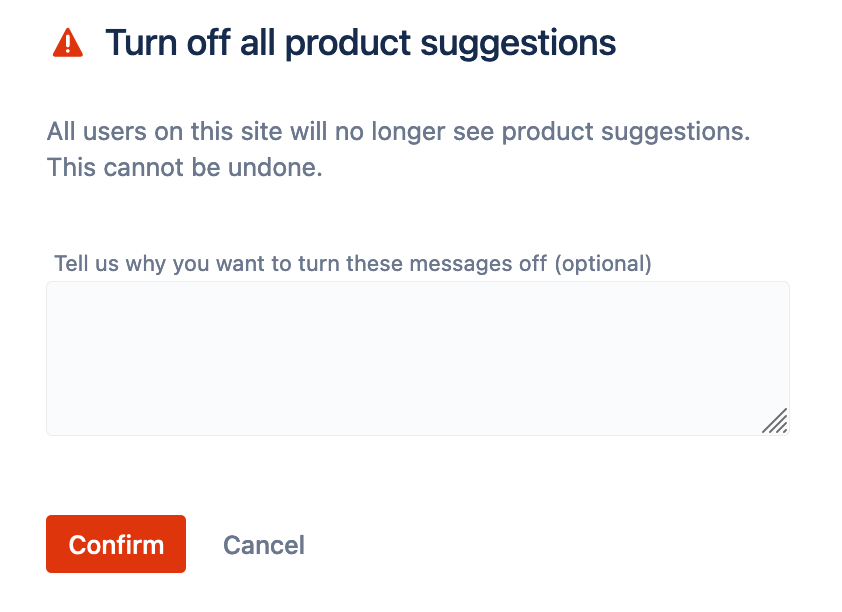Click the "Turn off all product suggestions" heading

[x=360, y=43]
